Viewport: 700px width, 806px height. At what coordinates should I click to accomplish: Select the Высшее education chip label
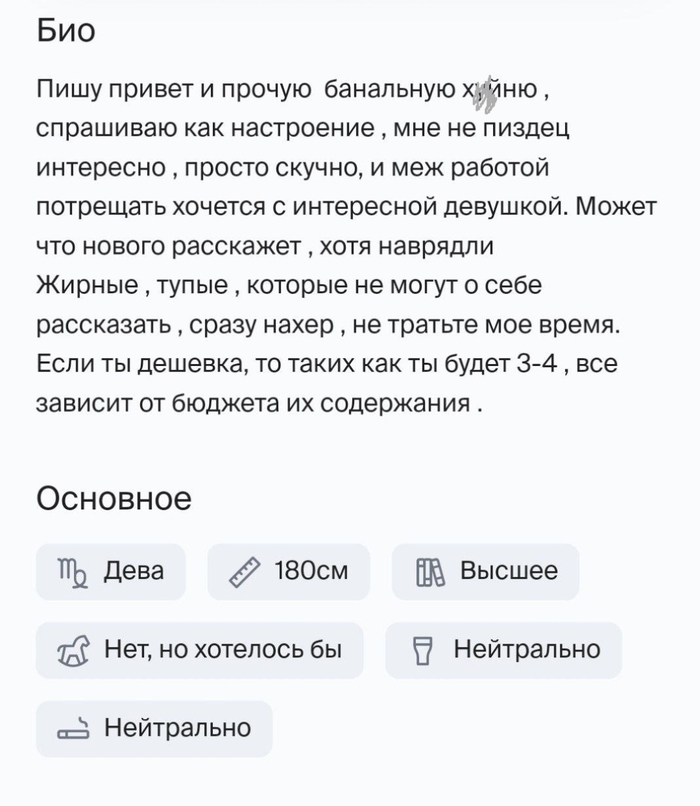(x=508, y=572)
